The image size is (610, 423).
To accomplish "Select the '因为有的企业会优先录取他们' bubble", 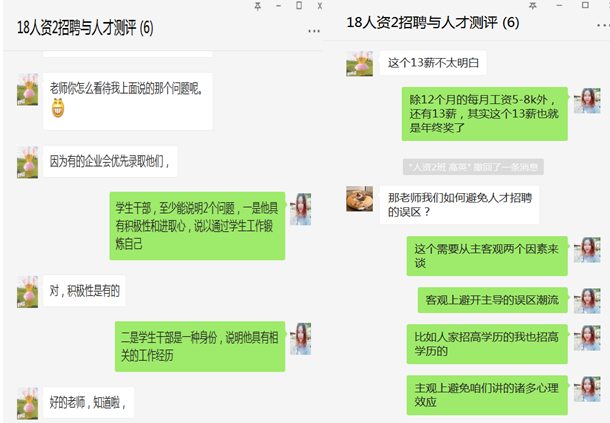I will [110, 161].
